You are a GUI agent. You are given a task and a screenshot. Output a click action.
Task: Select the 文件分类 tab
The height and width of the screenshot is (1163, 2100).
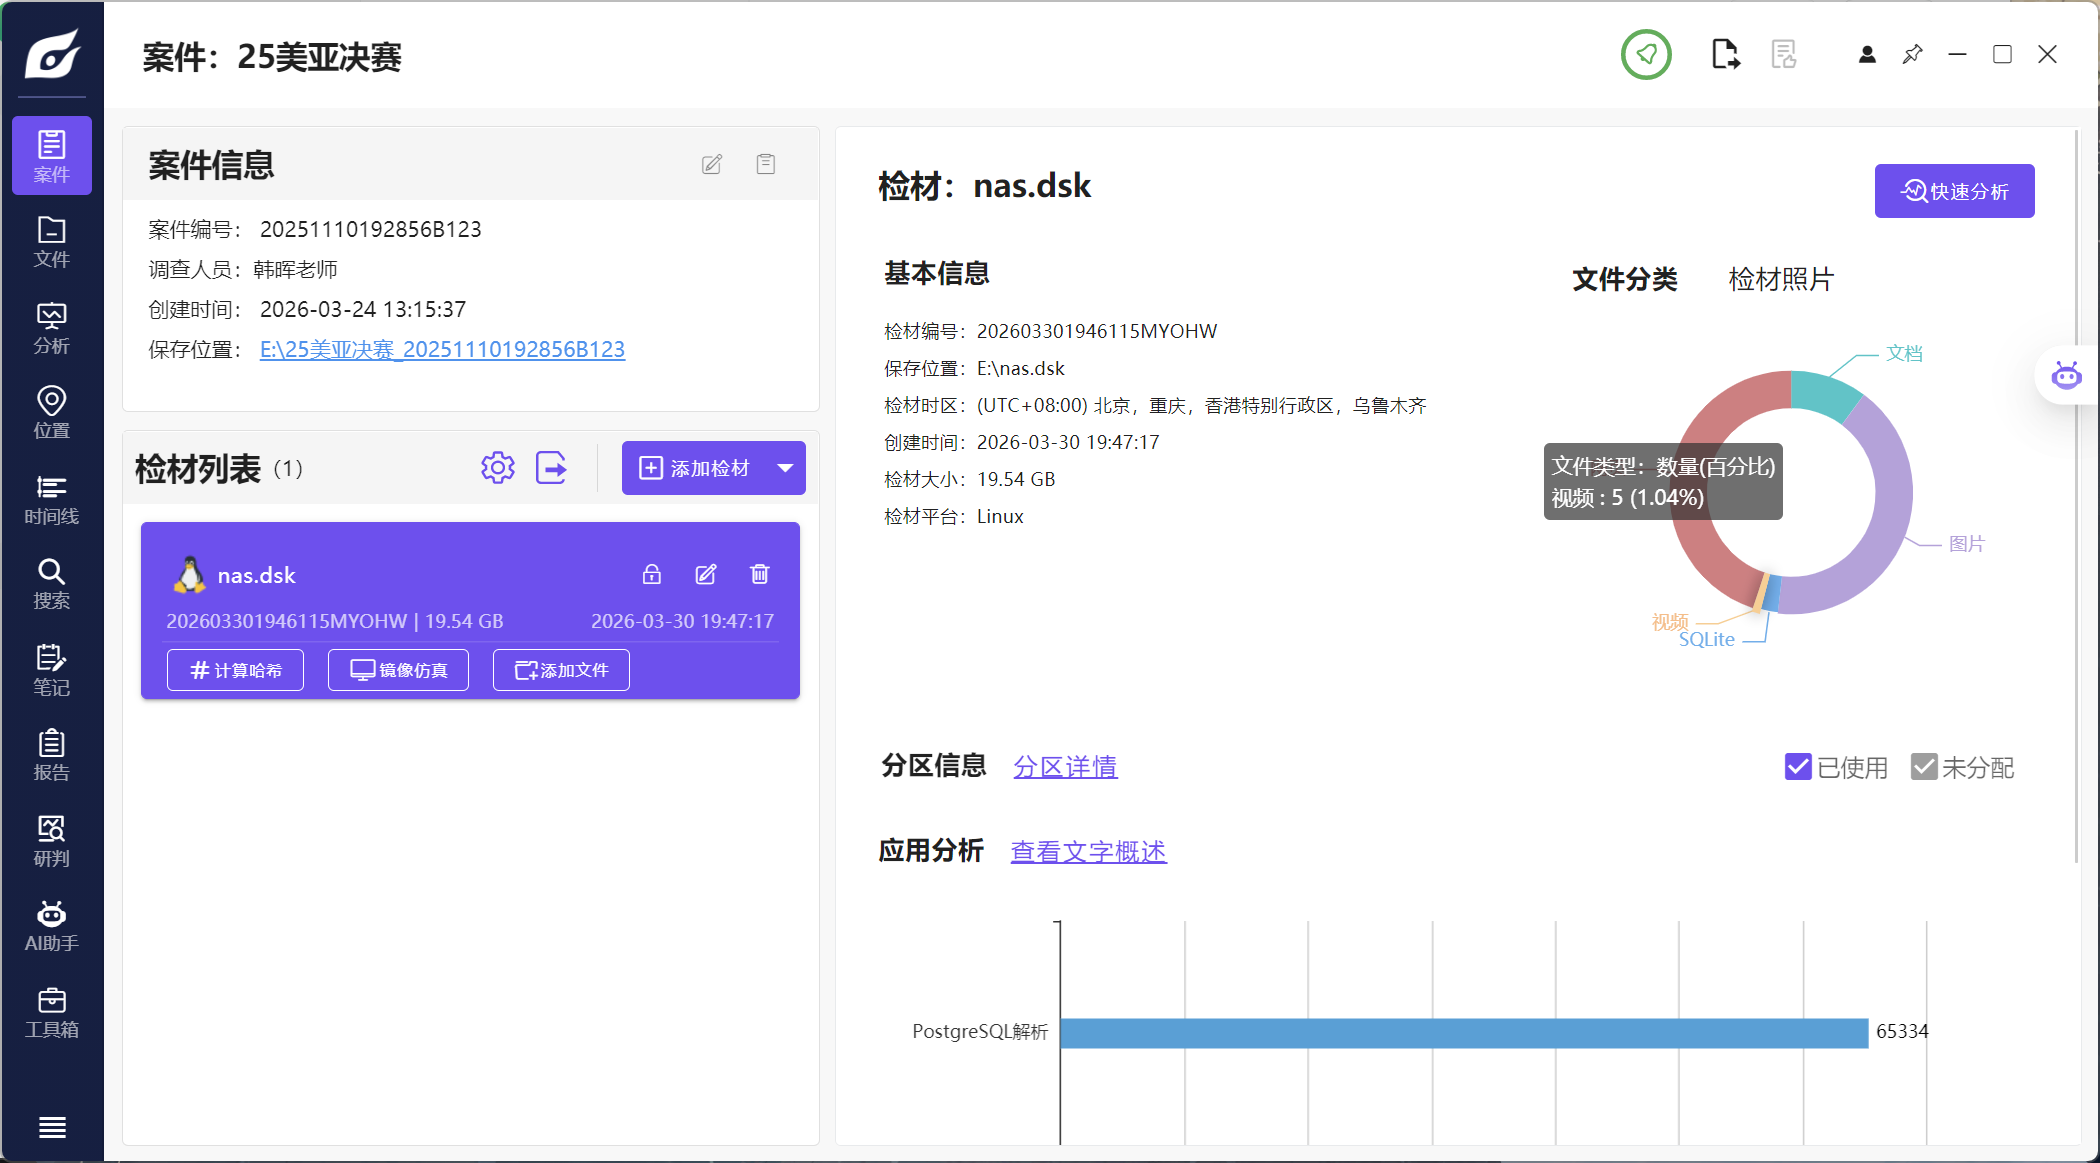click(1624, 279)
